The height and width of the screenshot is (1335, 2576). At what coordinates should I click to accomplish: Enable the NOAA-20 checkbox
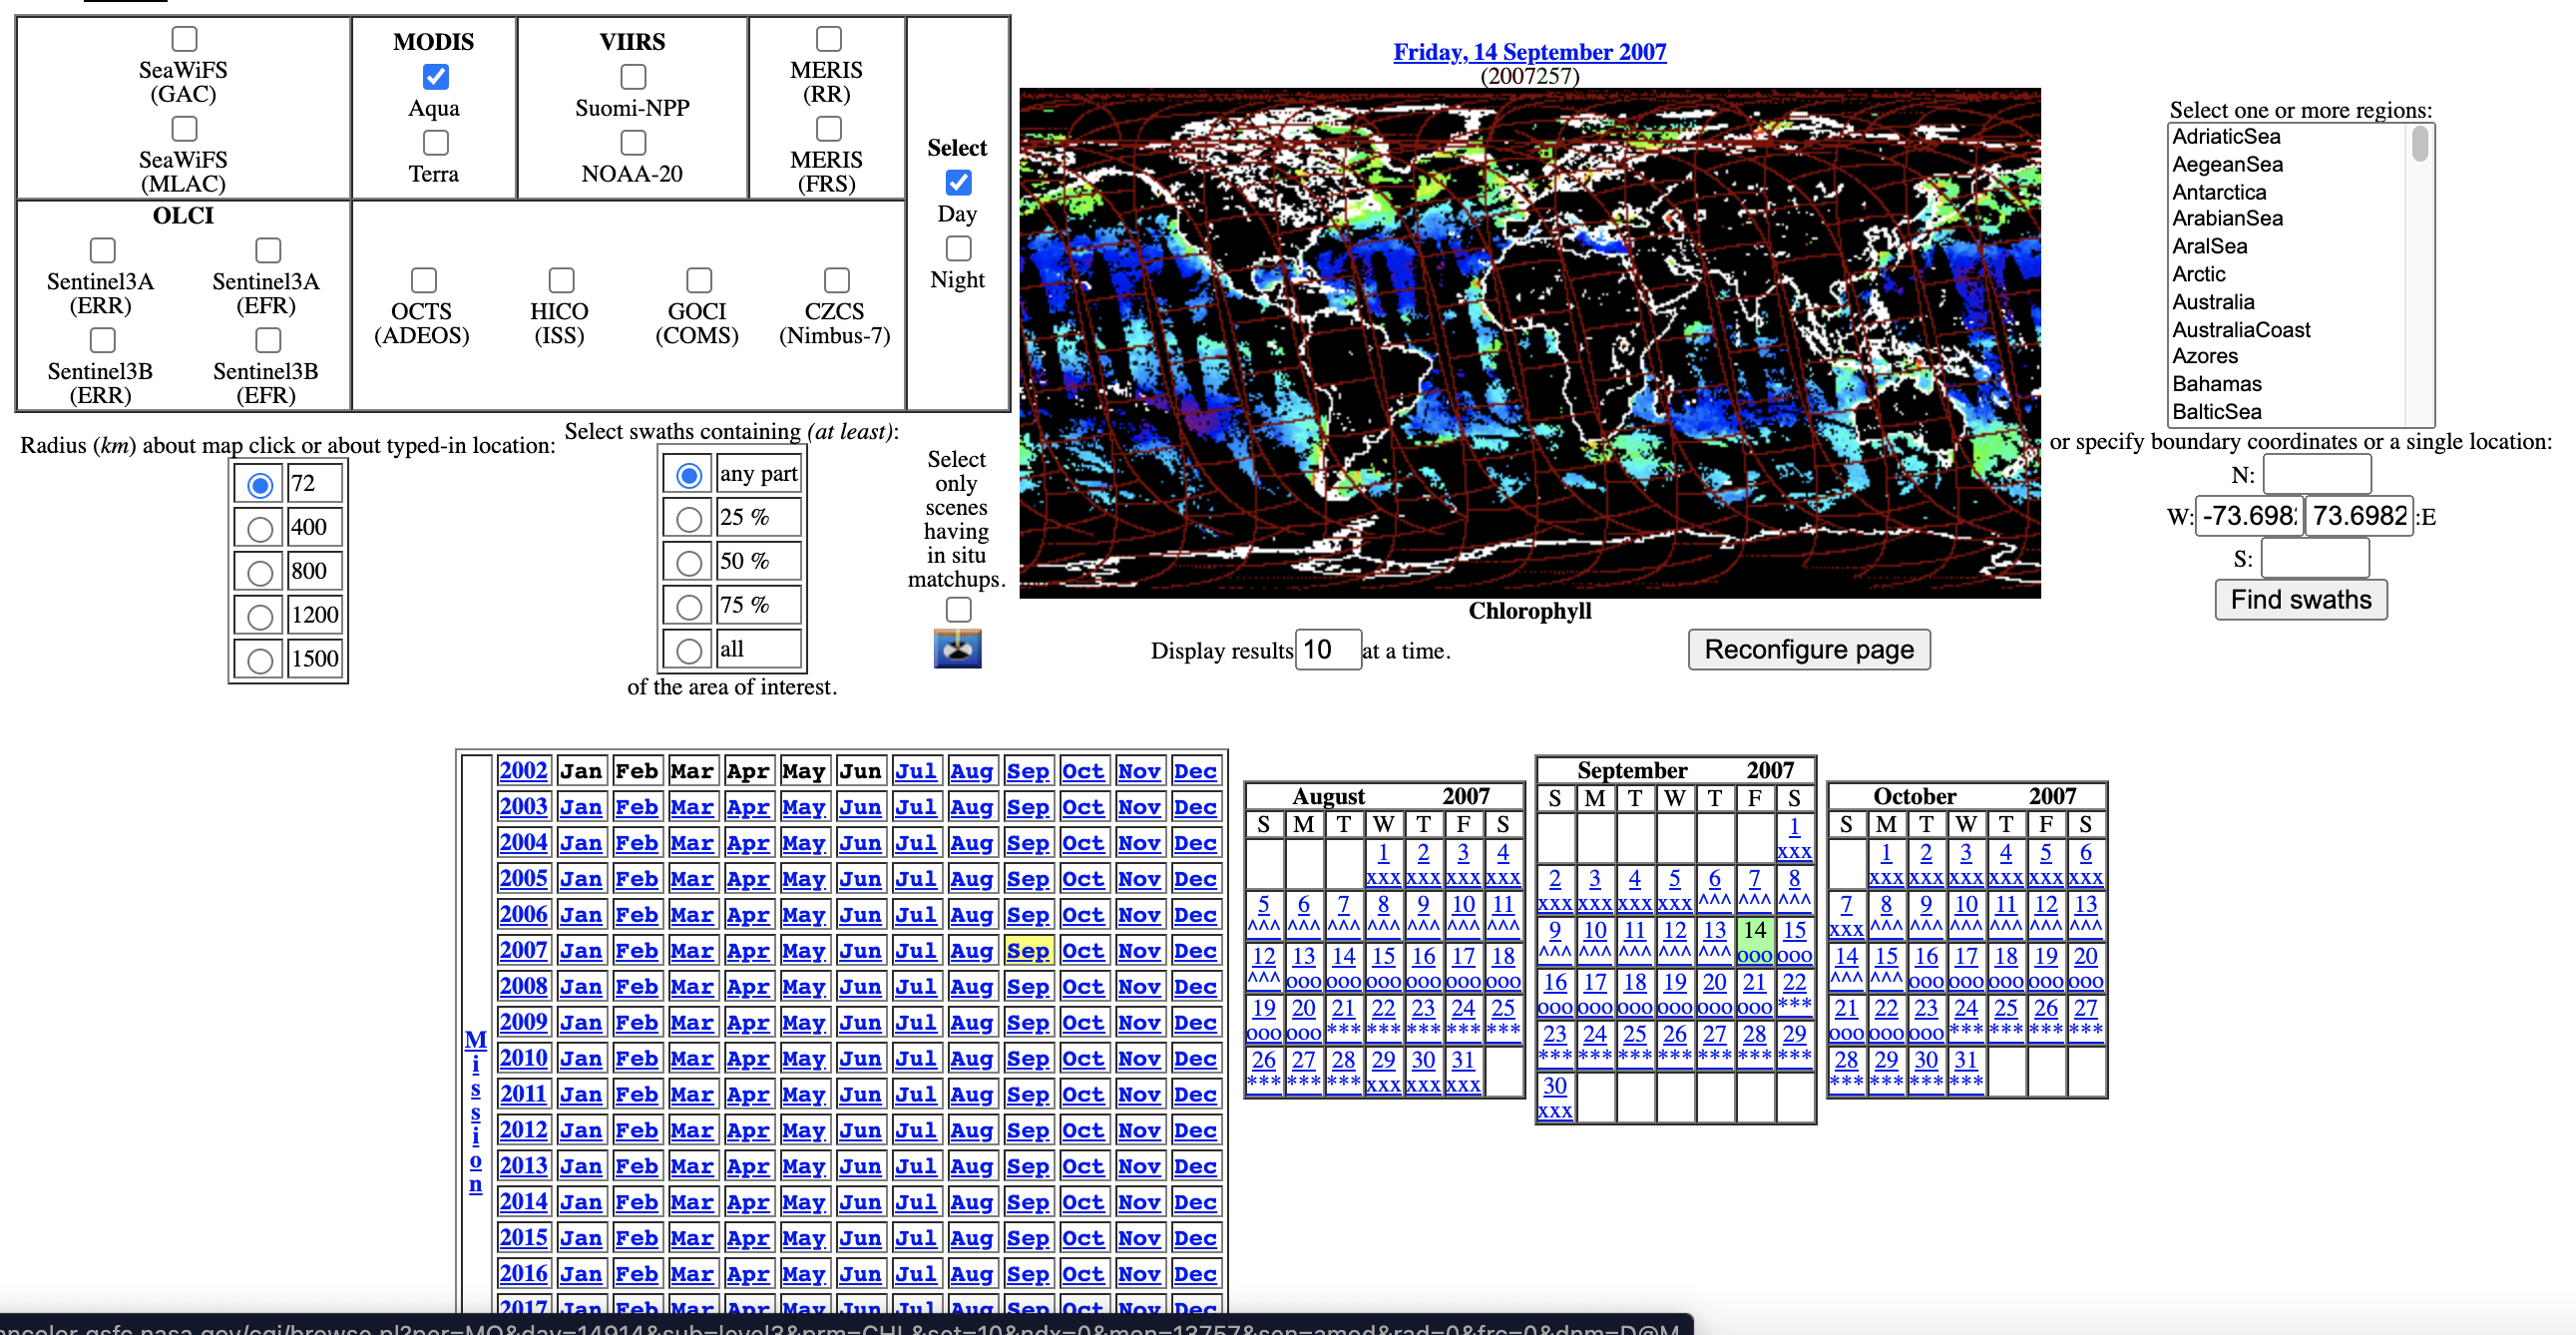tap(633, 142)
